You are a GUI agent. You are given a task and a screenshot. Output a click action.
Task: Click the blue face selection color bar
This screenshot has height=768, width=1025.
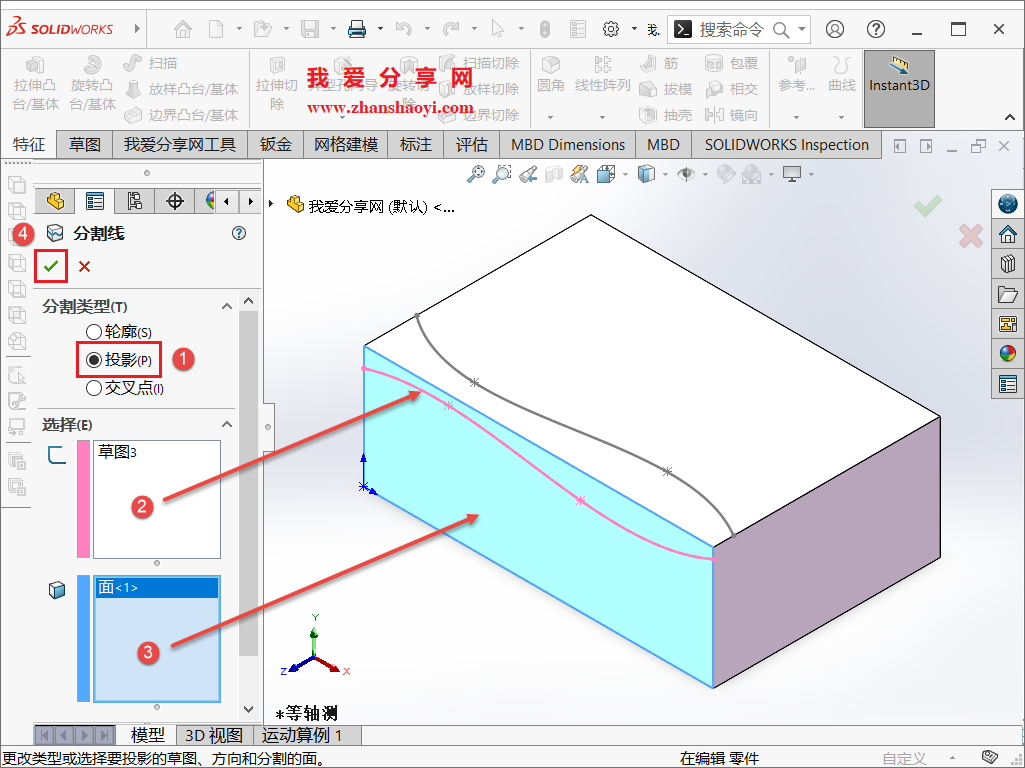click(83, 639)
